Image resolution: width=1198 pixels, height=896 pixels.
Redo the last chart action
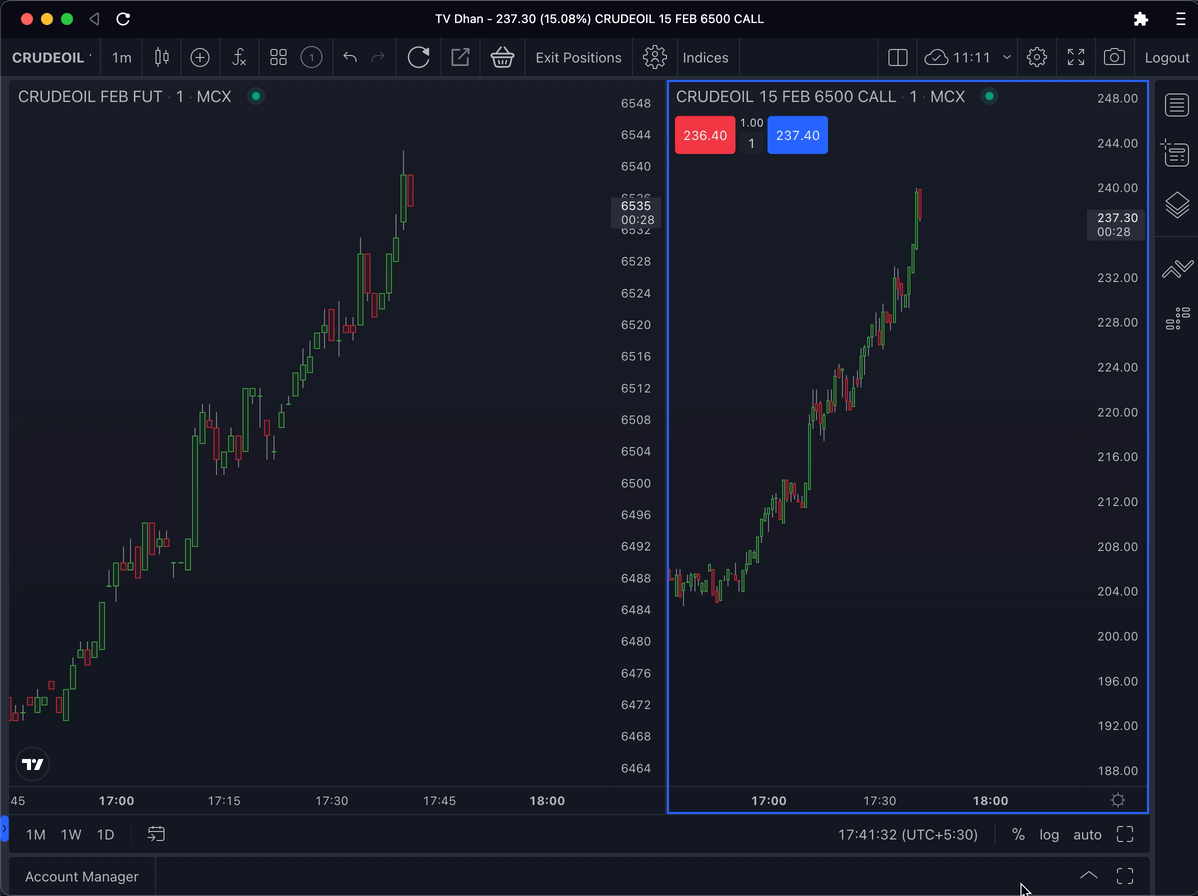pos(378,57)
